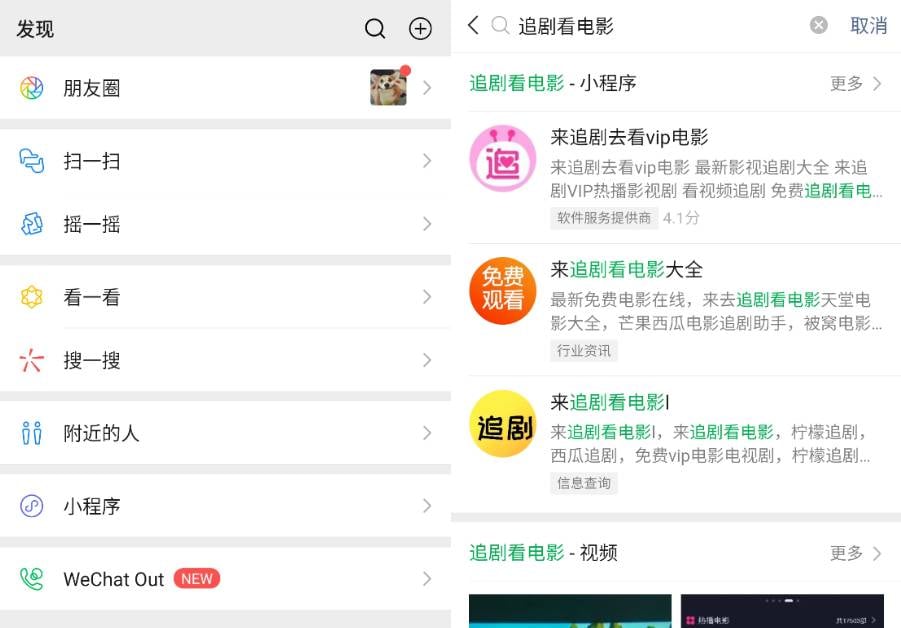Expand the 看一看 row chevron
Image resolution: width=901 pixels, height=628 pixels.
(x=427, y=297)
